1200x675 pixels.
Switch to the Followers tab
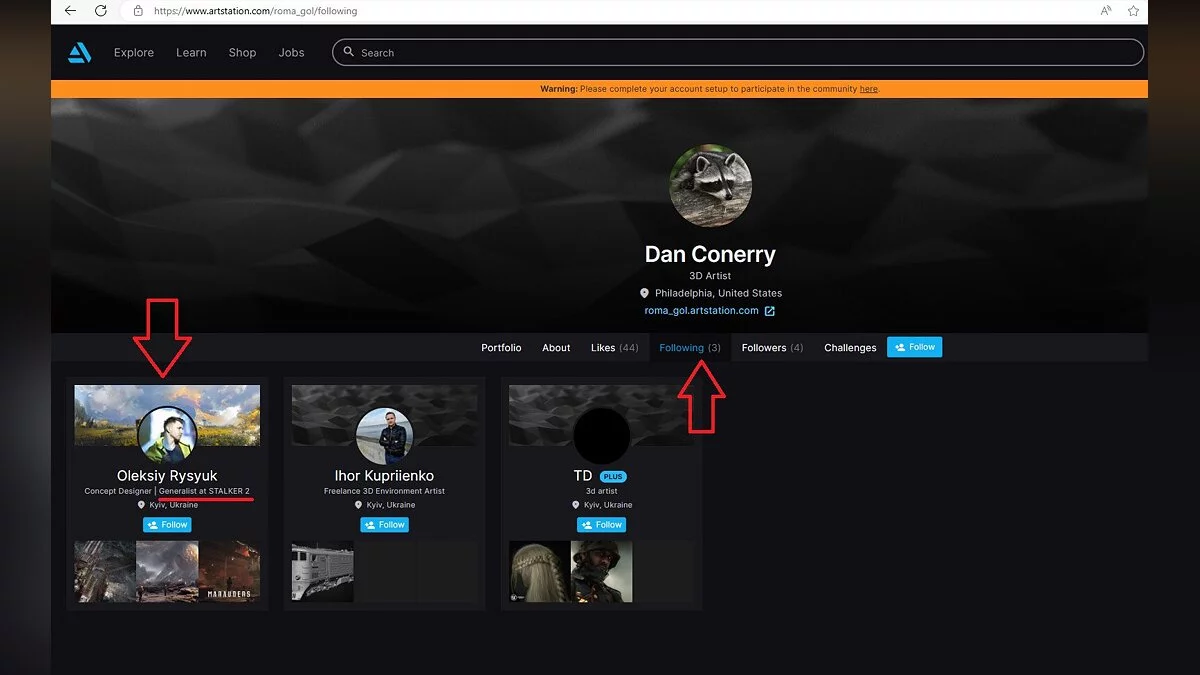(772, 348)
